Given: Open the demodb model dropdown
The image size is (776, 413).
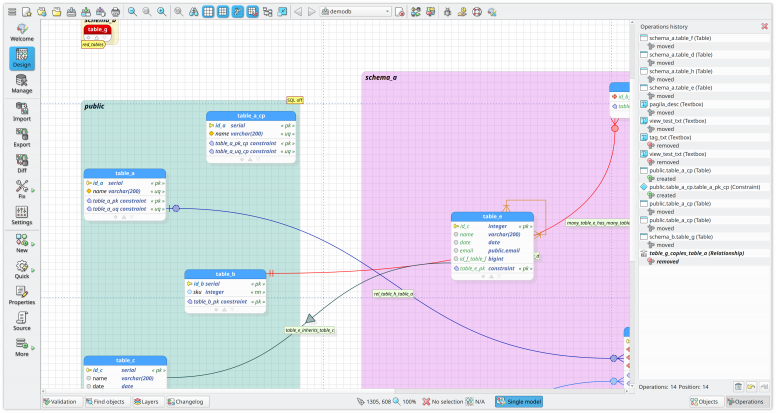Looking at the screenshot, I should point(355,11).
